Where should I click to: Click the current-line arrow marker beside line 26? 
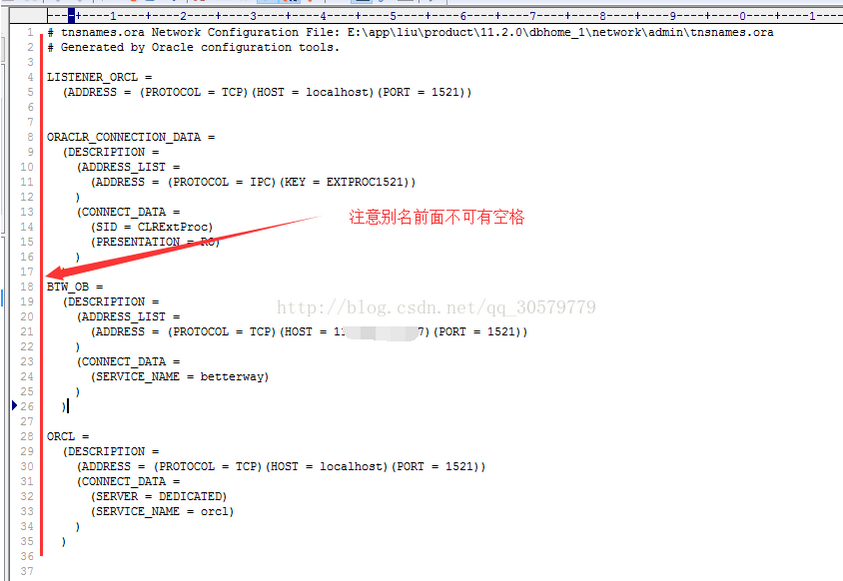[15, 405]
